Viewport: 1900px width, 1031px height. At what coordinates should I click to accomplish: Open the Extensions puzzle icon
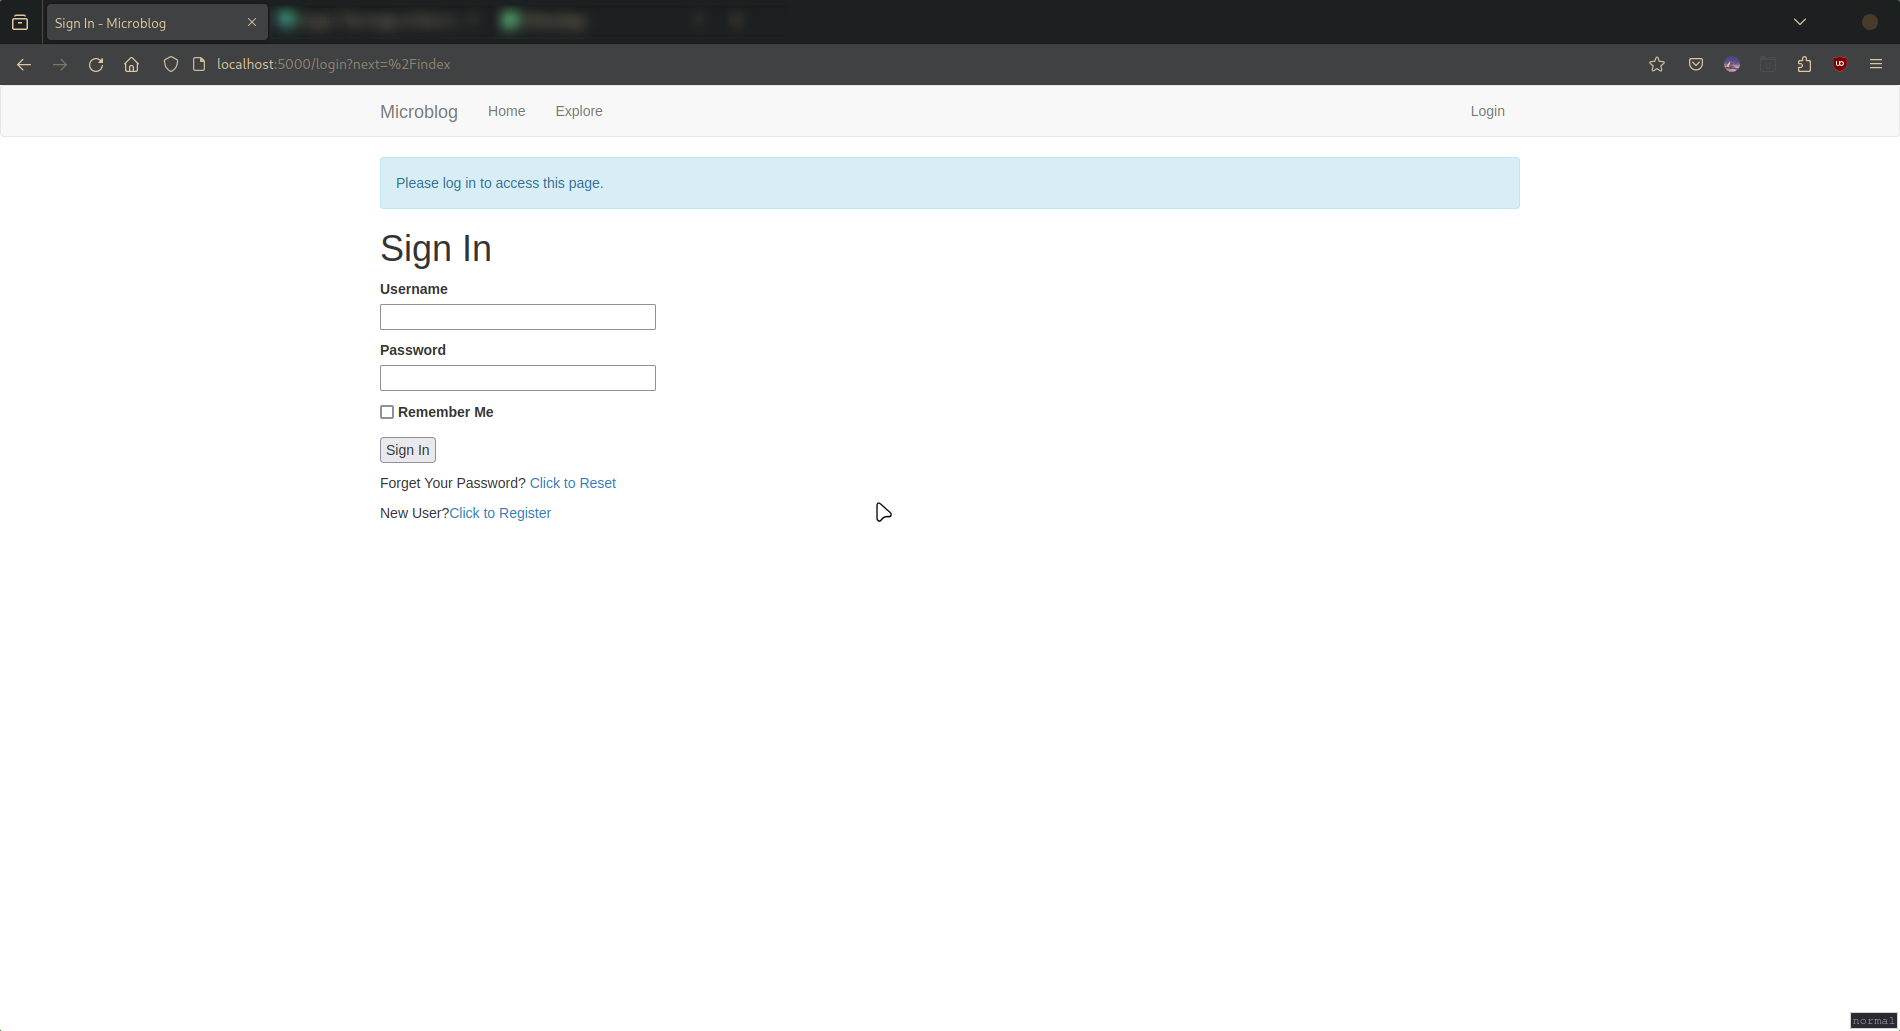[x=1804, y=64]
